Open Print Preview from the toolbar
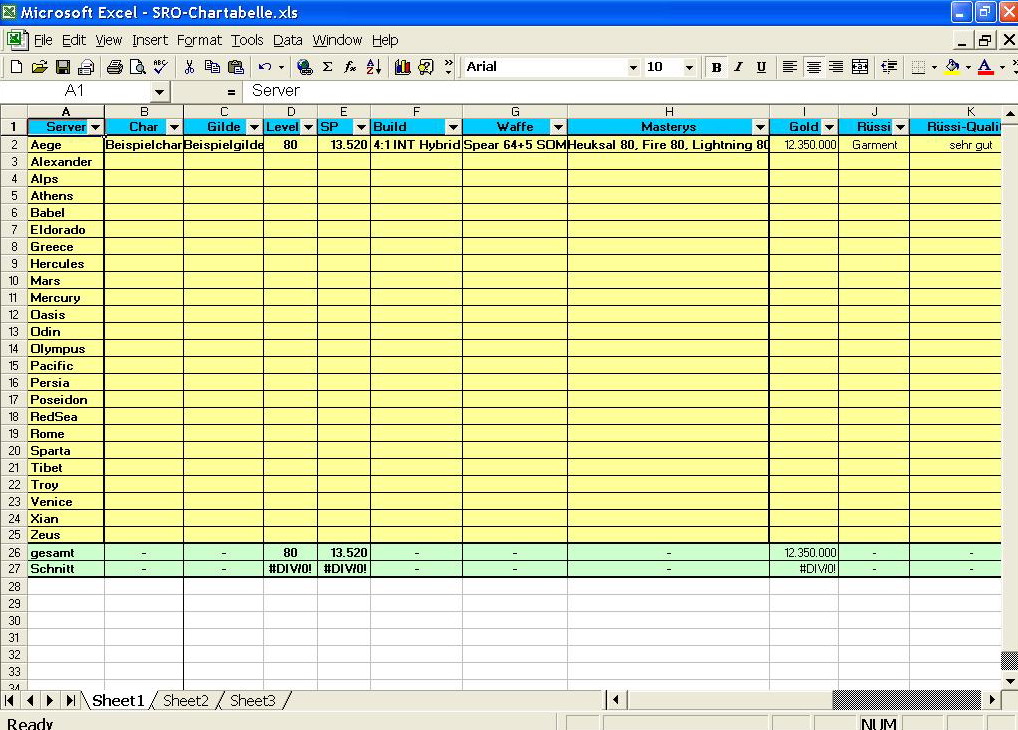Image resolution: width=1018 pixels, height=730 pixels. 137,67
